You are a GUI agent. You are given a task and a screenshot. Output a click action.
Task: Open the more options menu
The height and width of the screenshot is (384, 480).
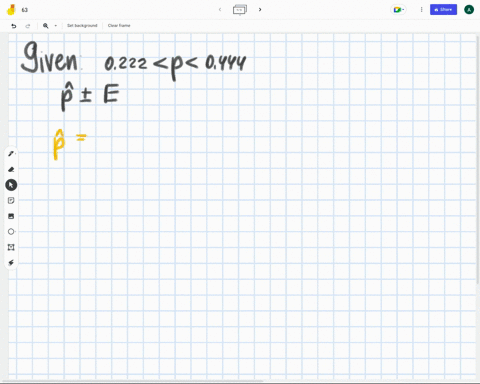[x=421, y=10]
